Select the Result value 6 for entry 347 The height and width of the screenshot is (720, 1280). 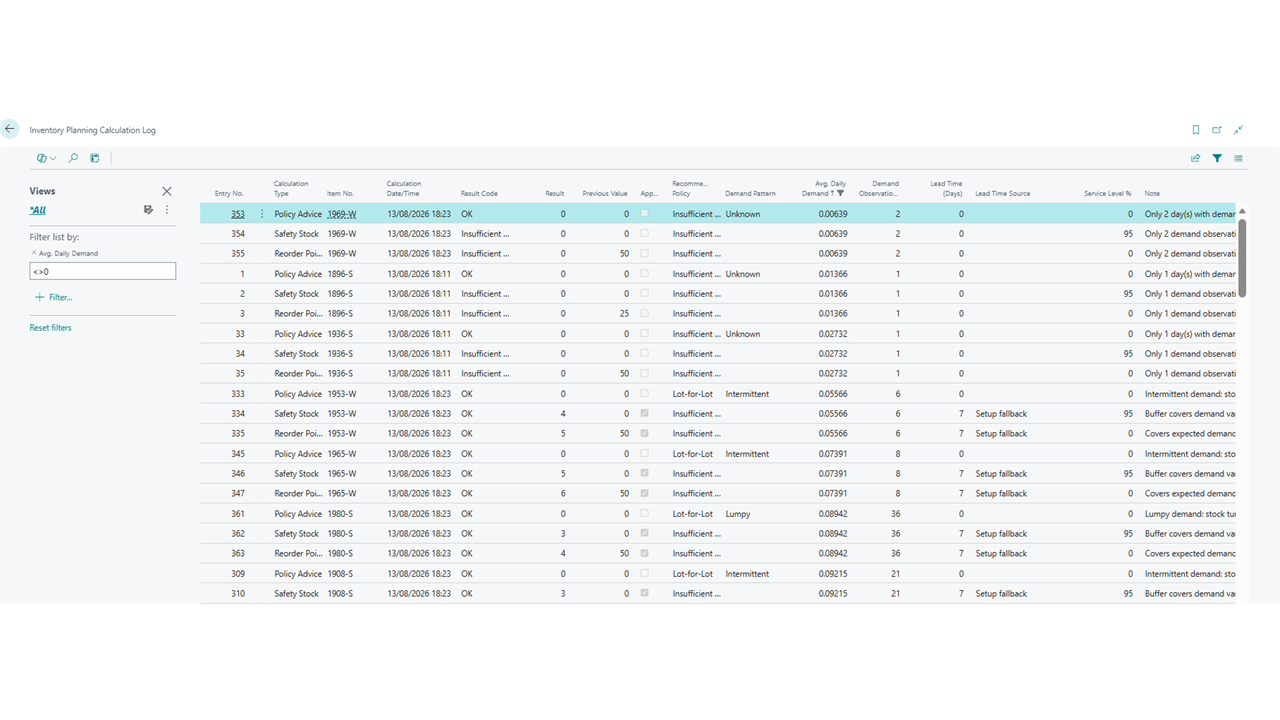point(563,494)
